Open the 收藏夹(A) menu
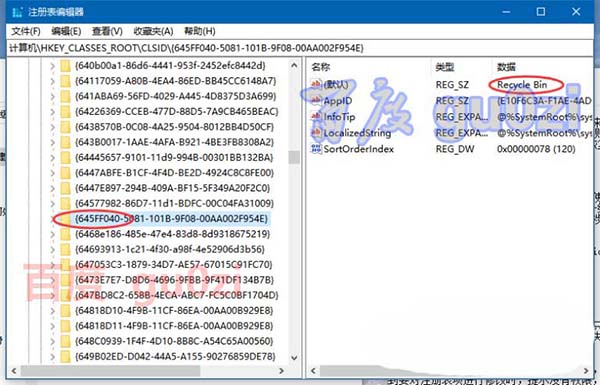The height and width of the screenshot is (385, 600). coord(153,31)
